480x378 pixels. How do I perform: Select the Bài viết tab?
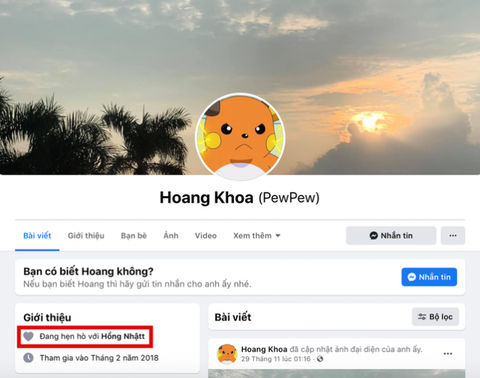(37, 236)
